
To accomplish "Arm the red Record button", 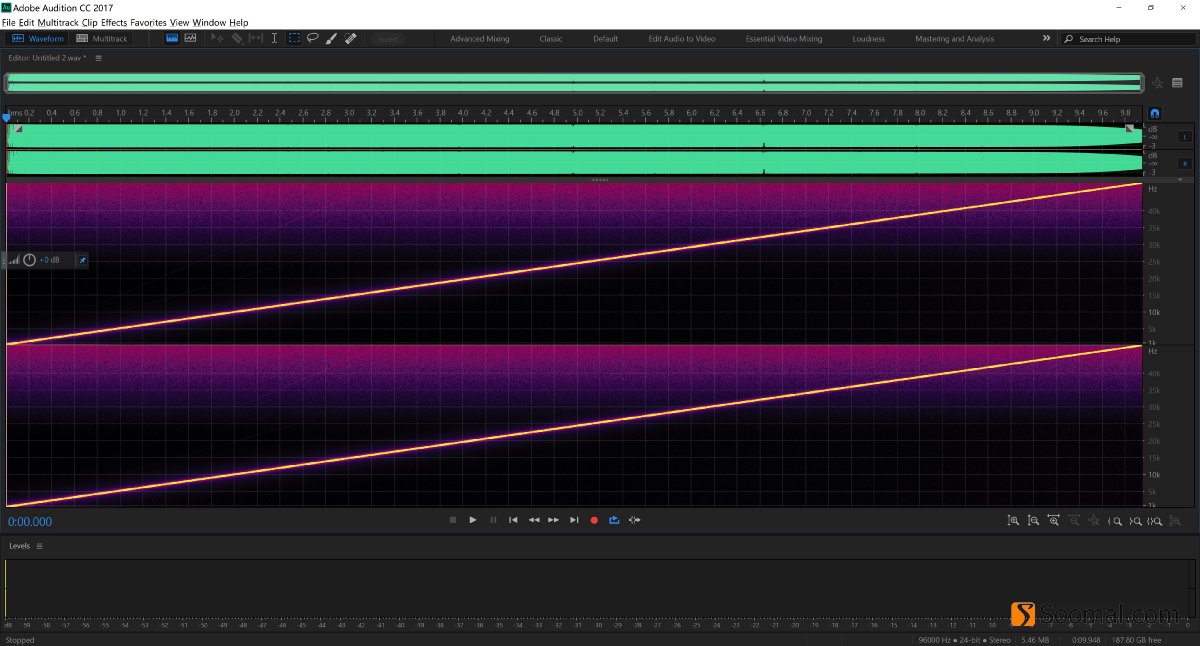I will pyautogui.click(x=594, y=520).
